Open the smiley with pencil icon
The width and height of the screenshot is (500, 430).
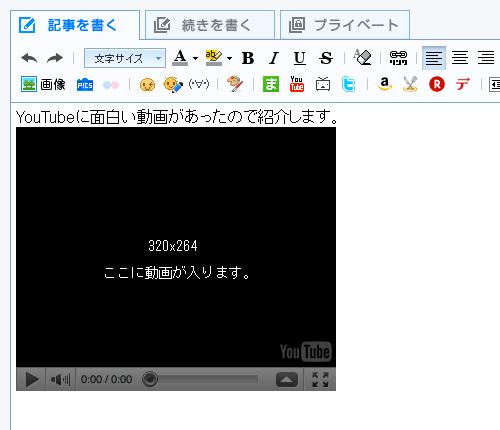[x=173, y=85]
